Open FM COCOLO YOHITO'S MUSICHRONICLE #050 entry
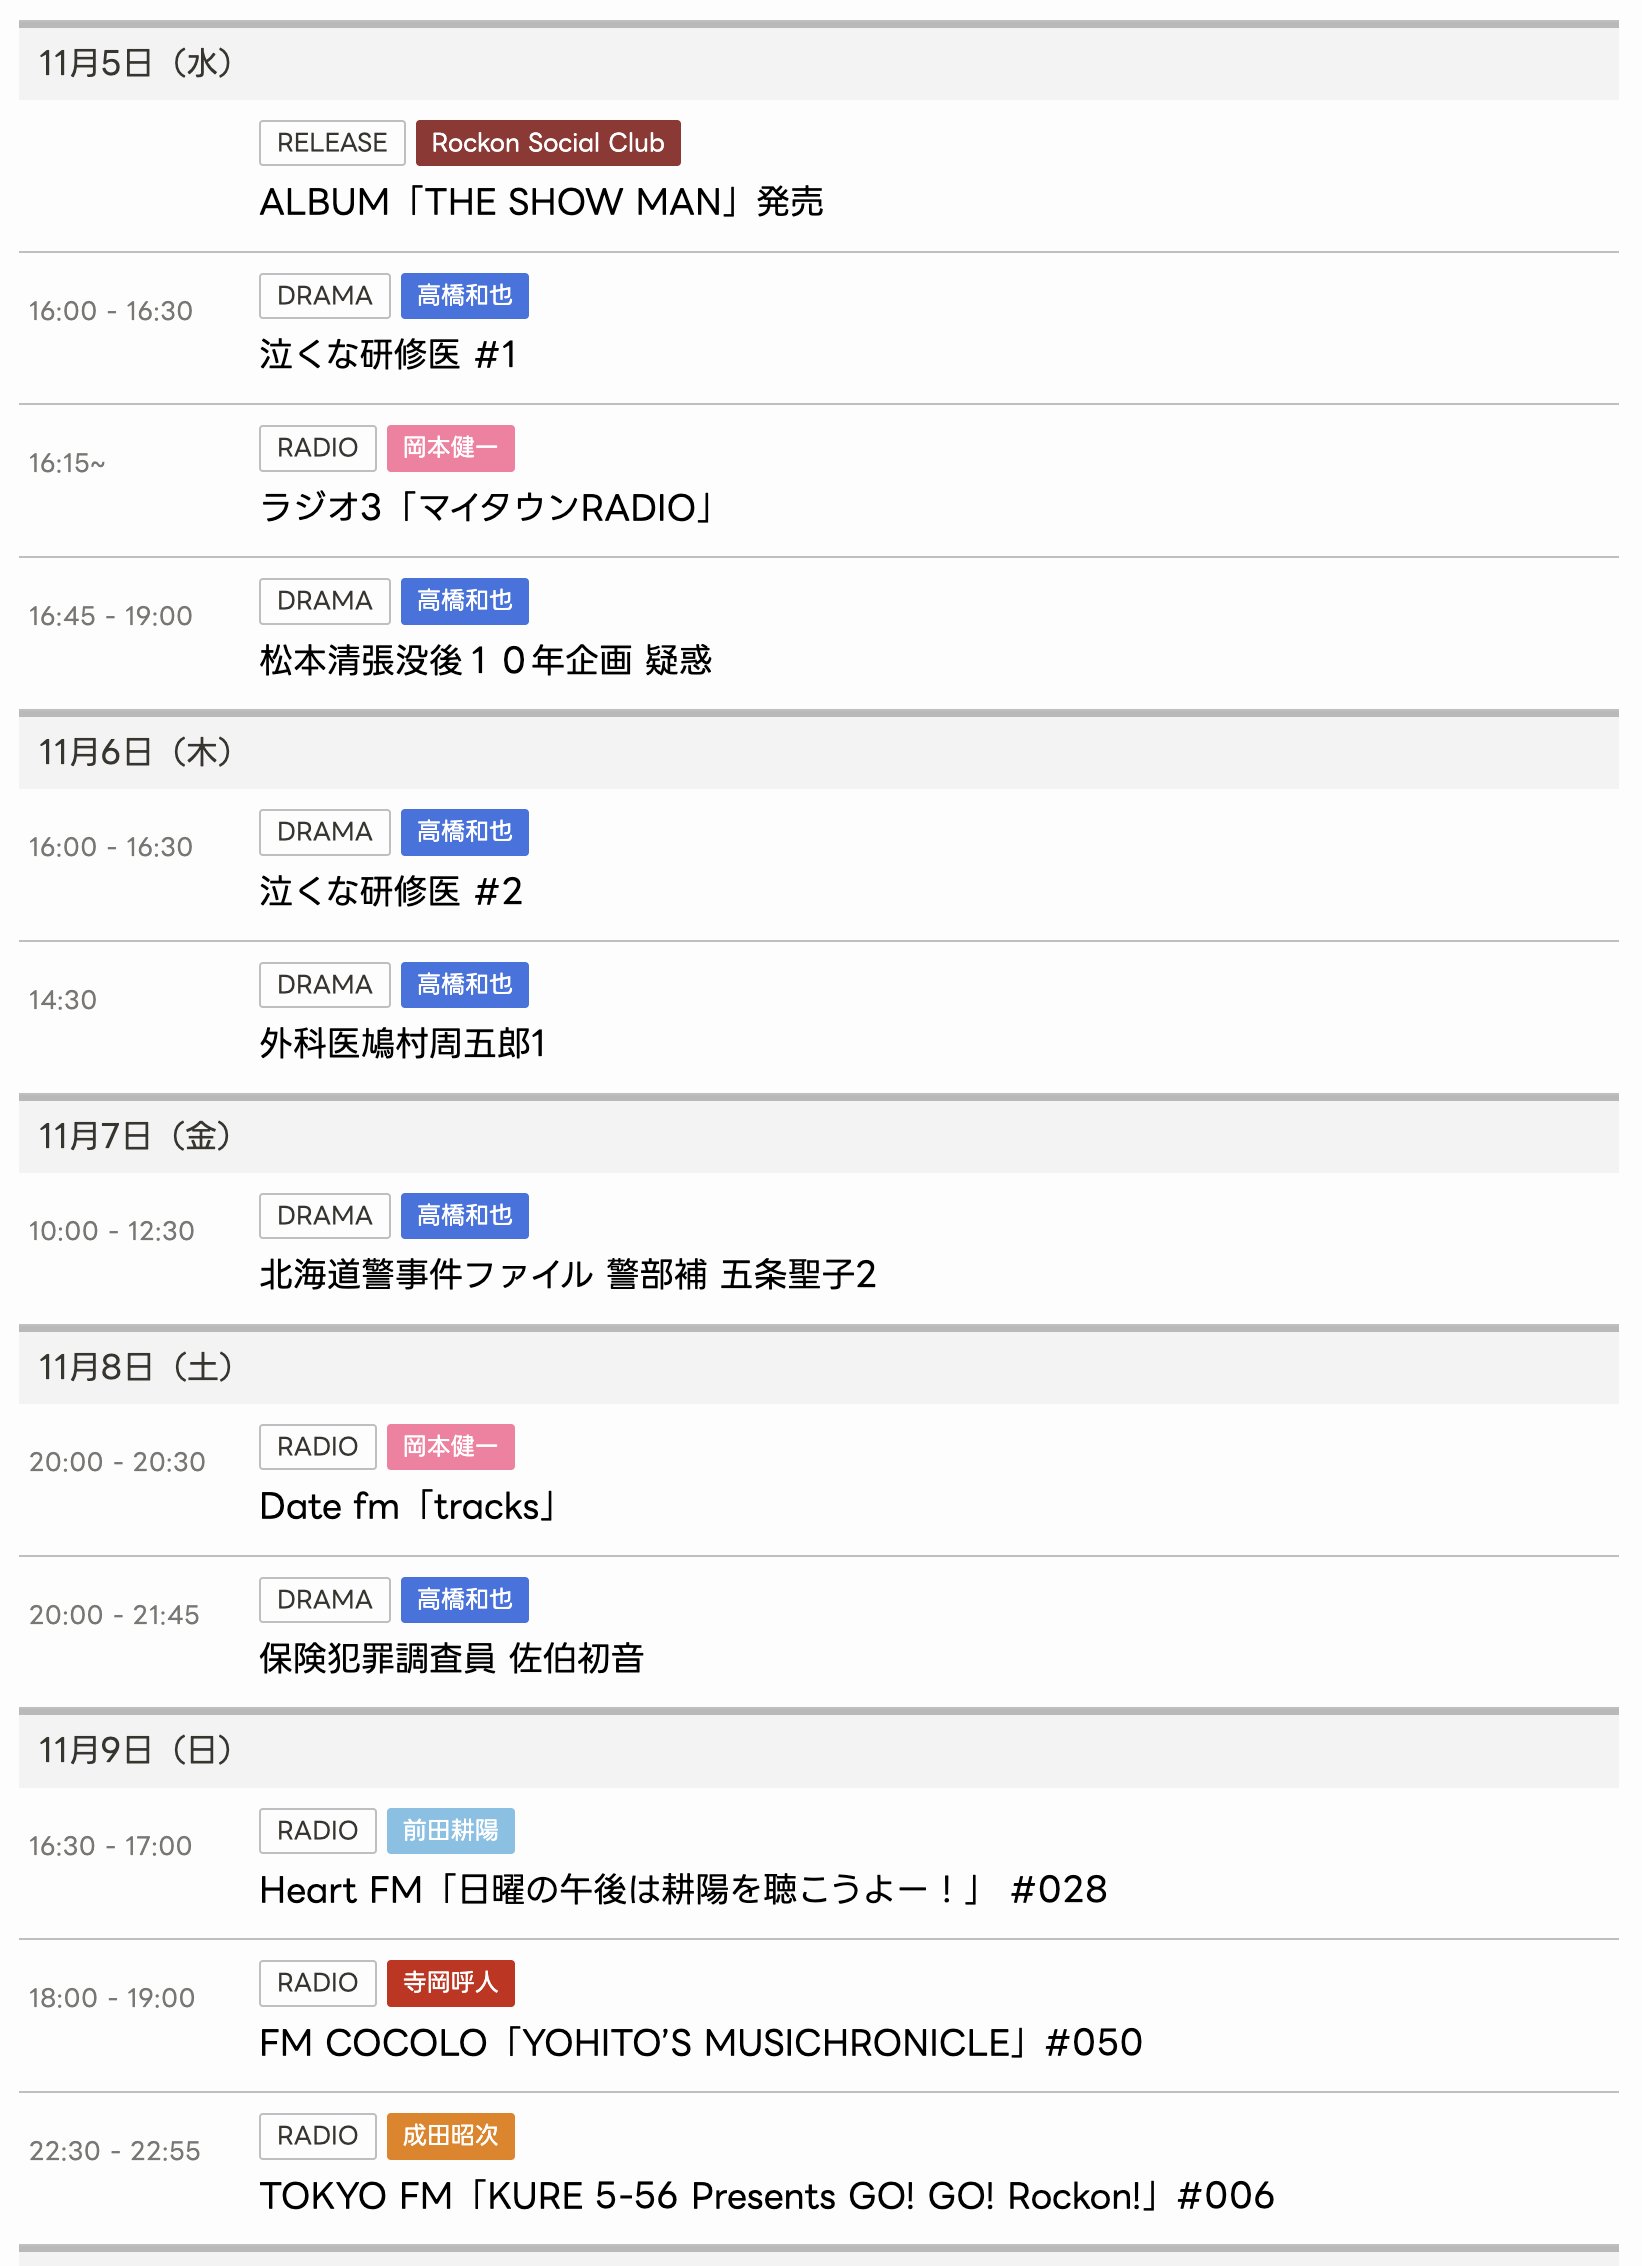This screenshot has width=1642, height=2266. pyautogui.click(x=700, y=2042)
